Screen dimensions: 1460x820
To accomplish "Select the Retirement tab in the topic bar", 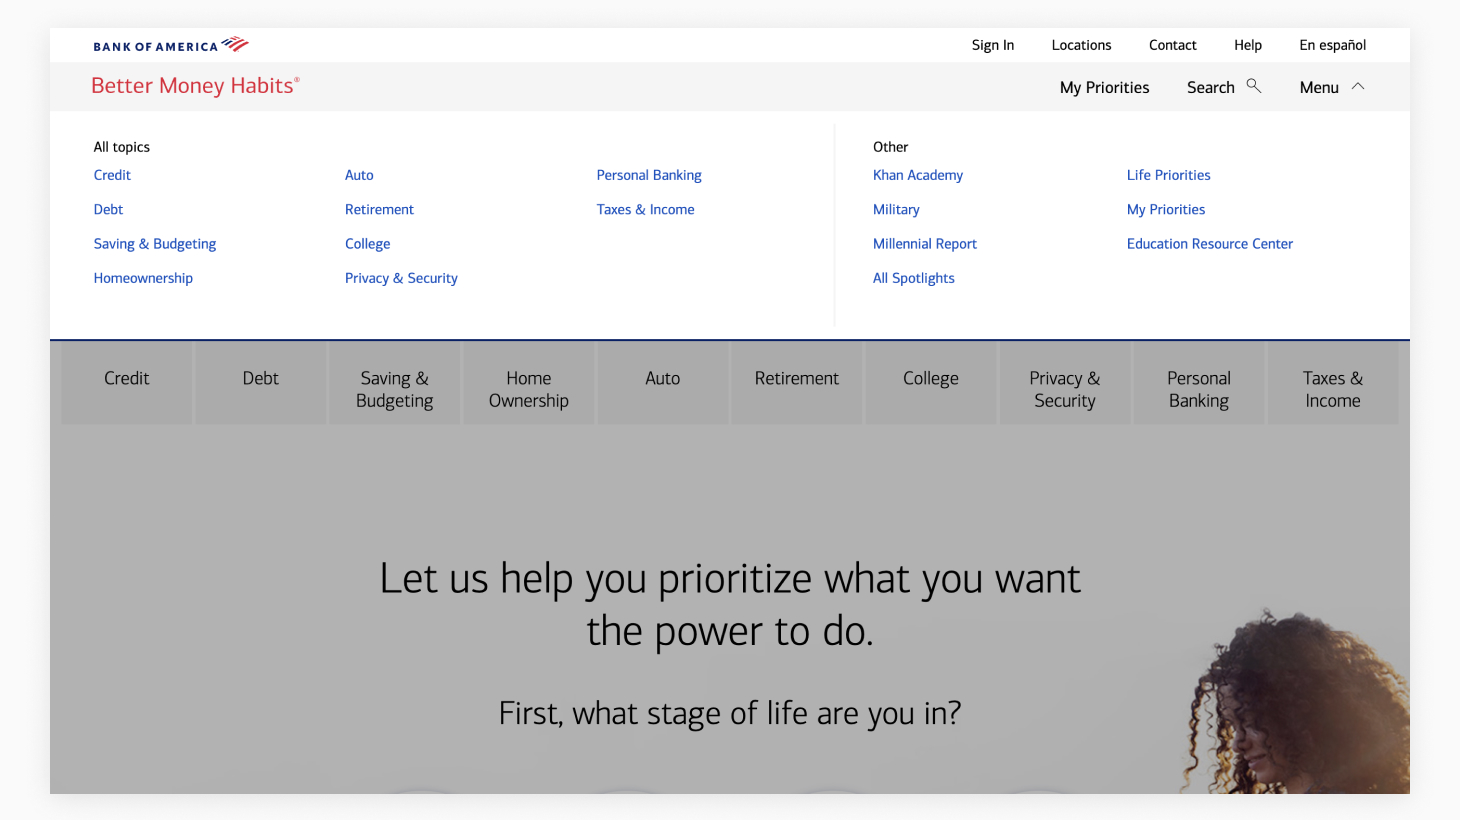I will (796, 379).
